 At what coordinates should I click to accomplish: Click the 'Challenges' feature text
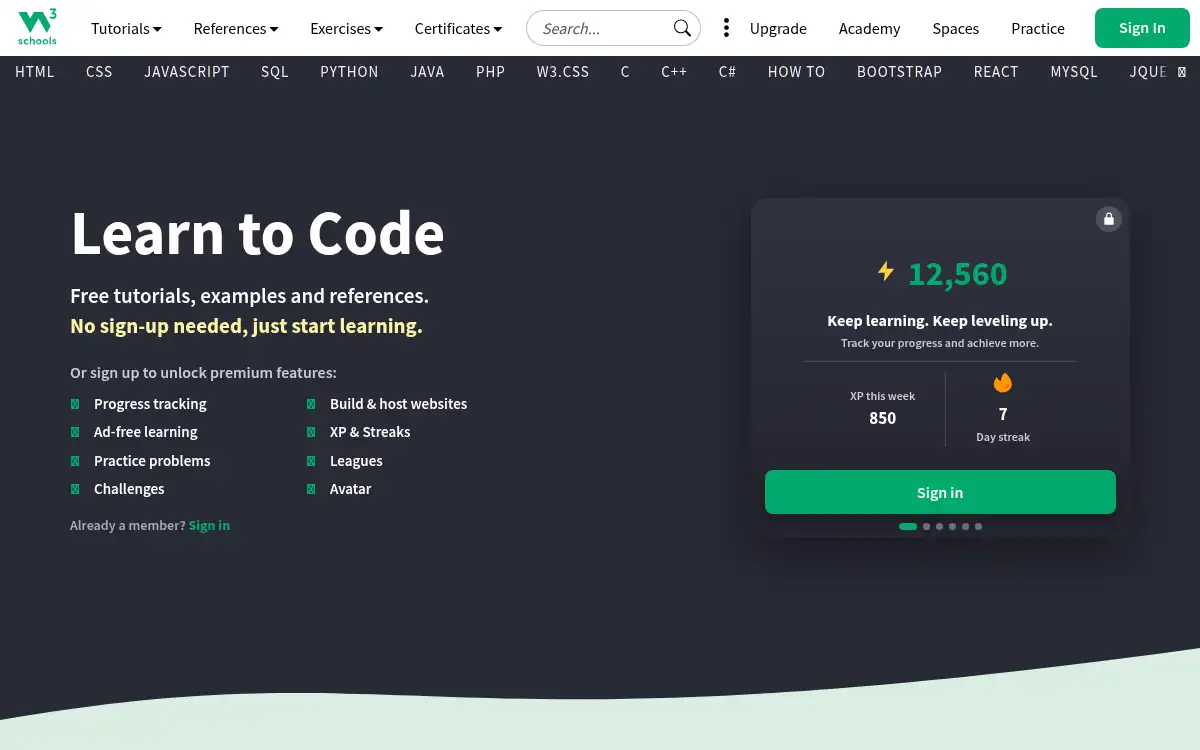pos(129,489)
